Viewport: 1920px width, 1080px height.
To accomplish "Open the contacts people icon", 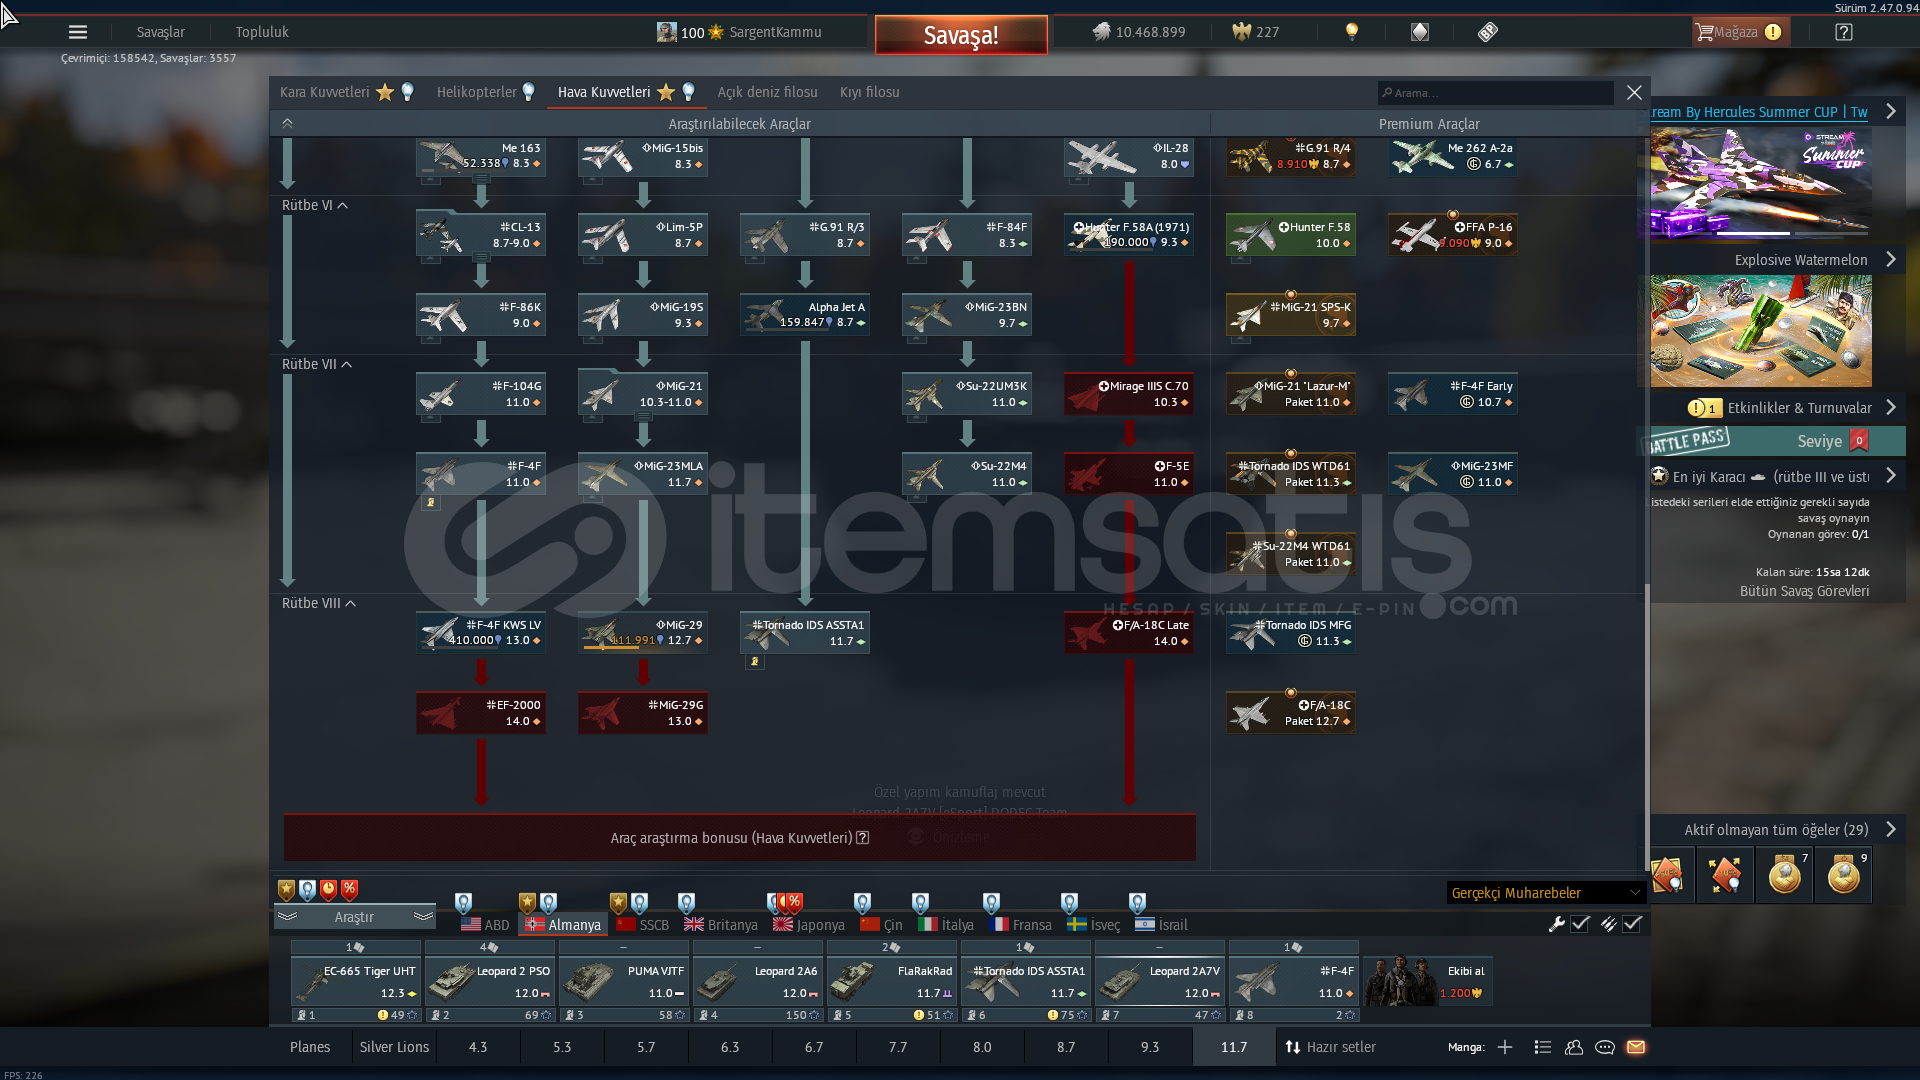I will (x=1574, y=1047).
